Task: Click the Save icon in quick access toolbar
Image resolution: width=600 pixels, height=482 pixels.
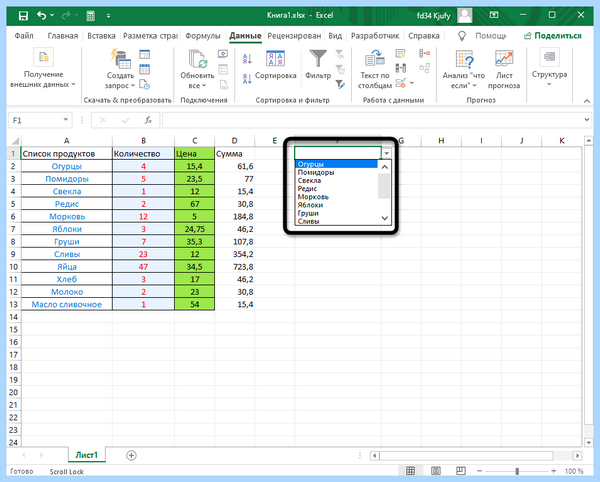Action: [23, 16]
